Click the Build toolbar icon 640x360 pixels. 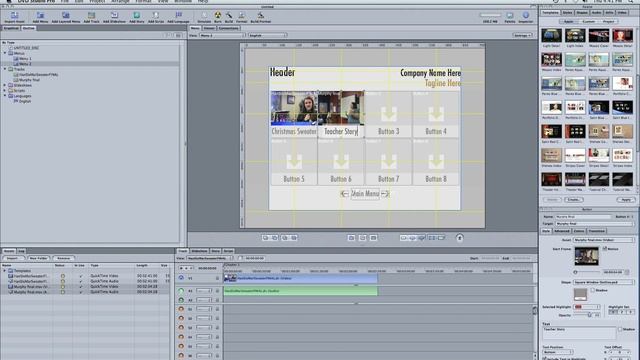(x=229, y=16)
